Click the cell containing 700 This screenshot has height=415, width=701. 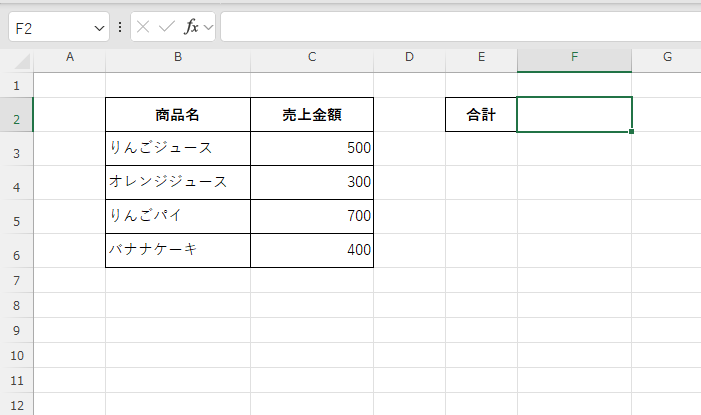tap(312, 216)
